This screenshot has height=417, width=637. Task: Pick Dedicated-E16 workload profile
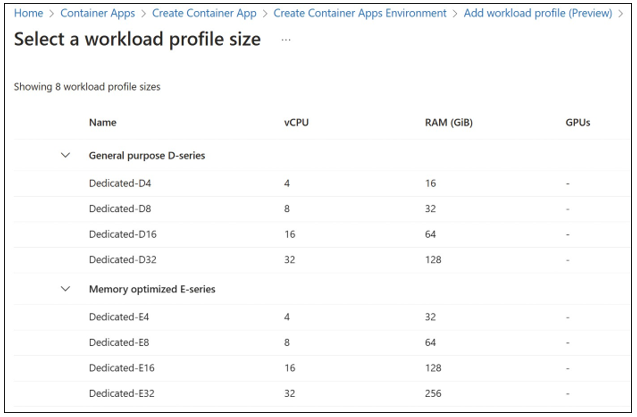coord(322,368)
